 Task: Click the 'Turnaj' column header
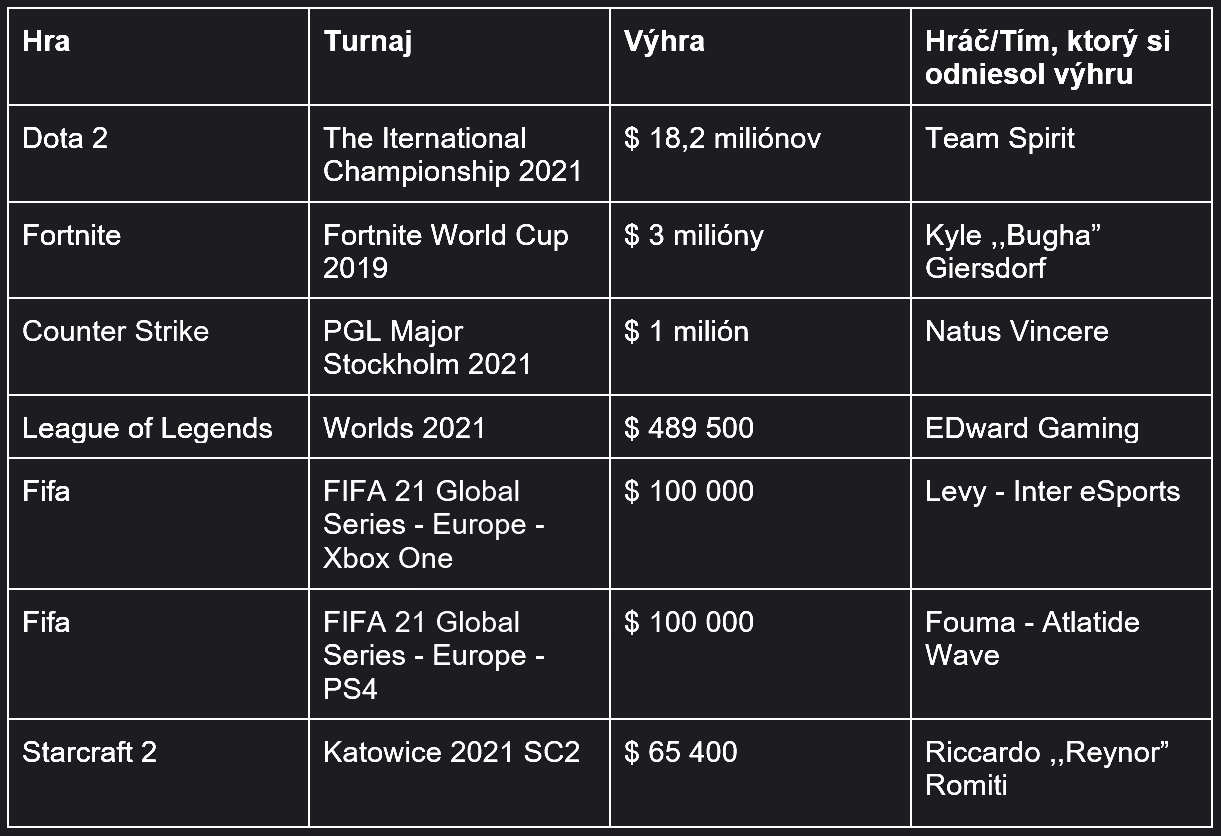coord(459,57)
